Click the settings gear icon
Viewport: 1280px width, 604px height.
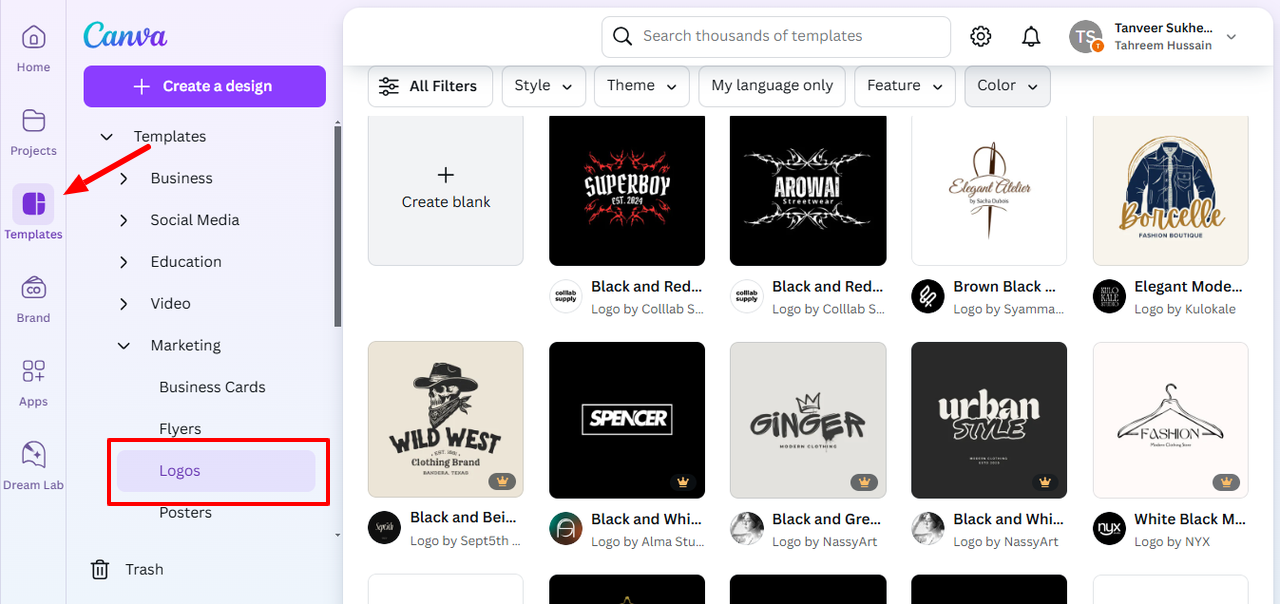click(981, 37)
